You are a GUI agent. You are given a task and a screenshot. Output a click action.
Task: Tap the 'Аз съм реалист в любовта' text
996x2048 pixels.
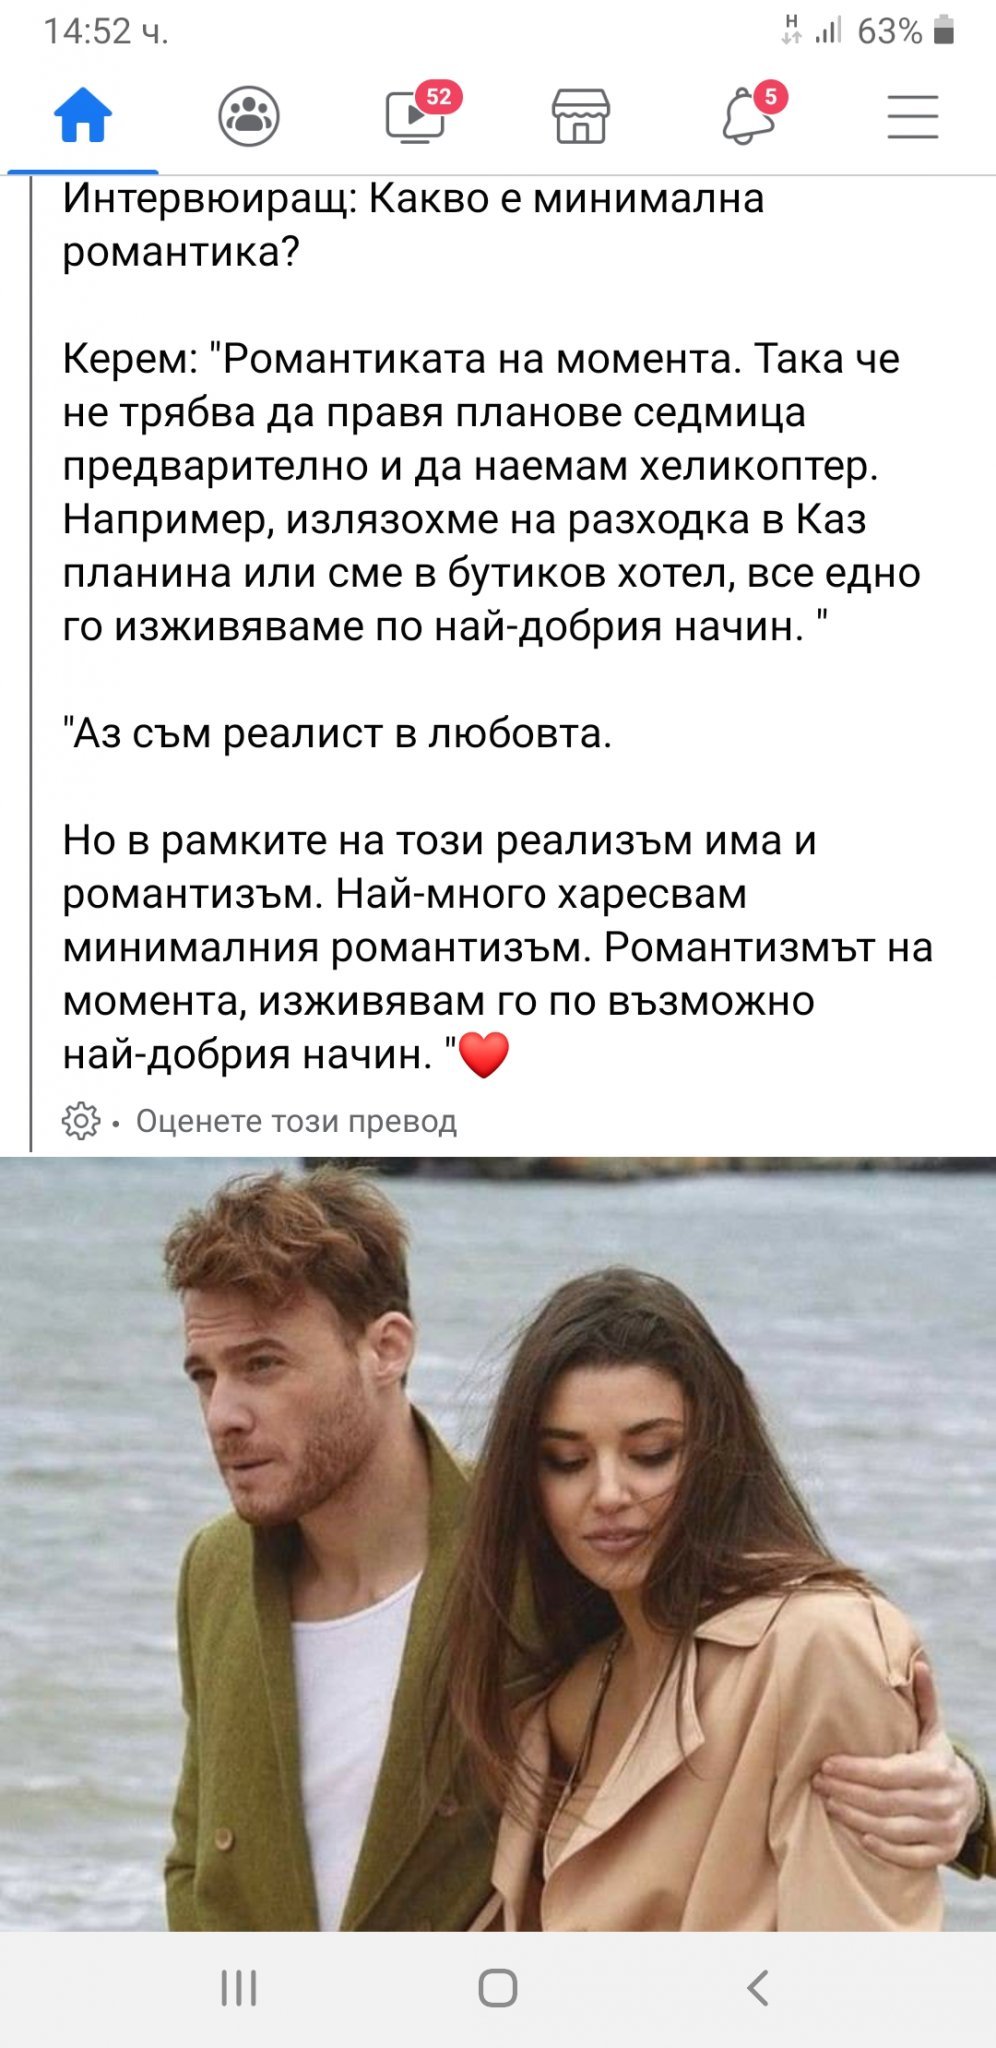337,734
